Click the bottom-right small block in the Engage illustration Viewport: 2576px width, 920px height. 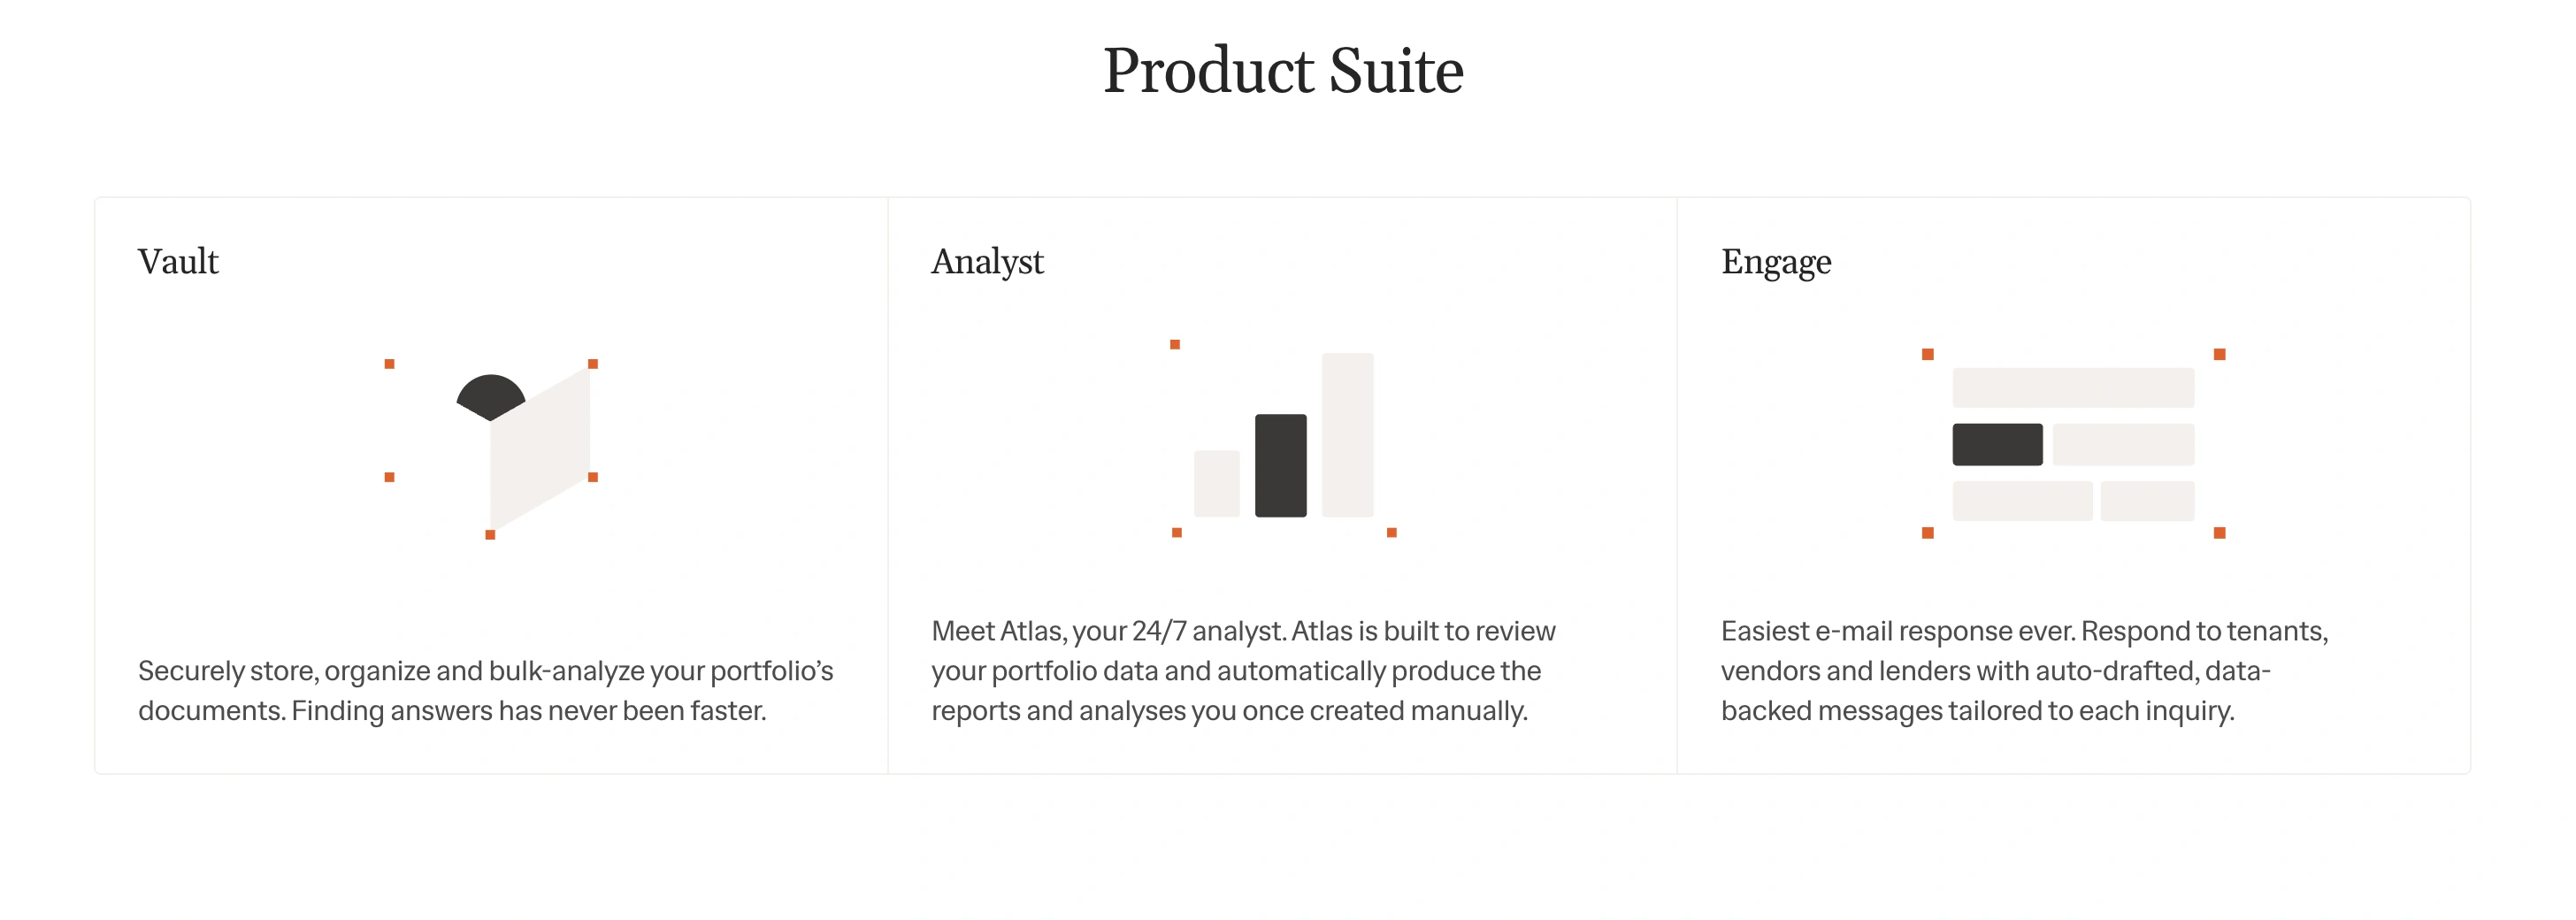(x=2147, y=500)
